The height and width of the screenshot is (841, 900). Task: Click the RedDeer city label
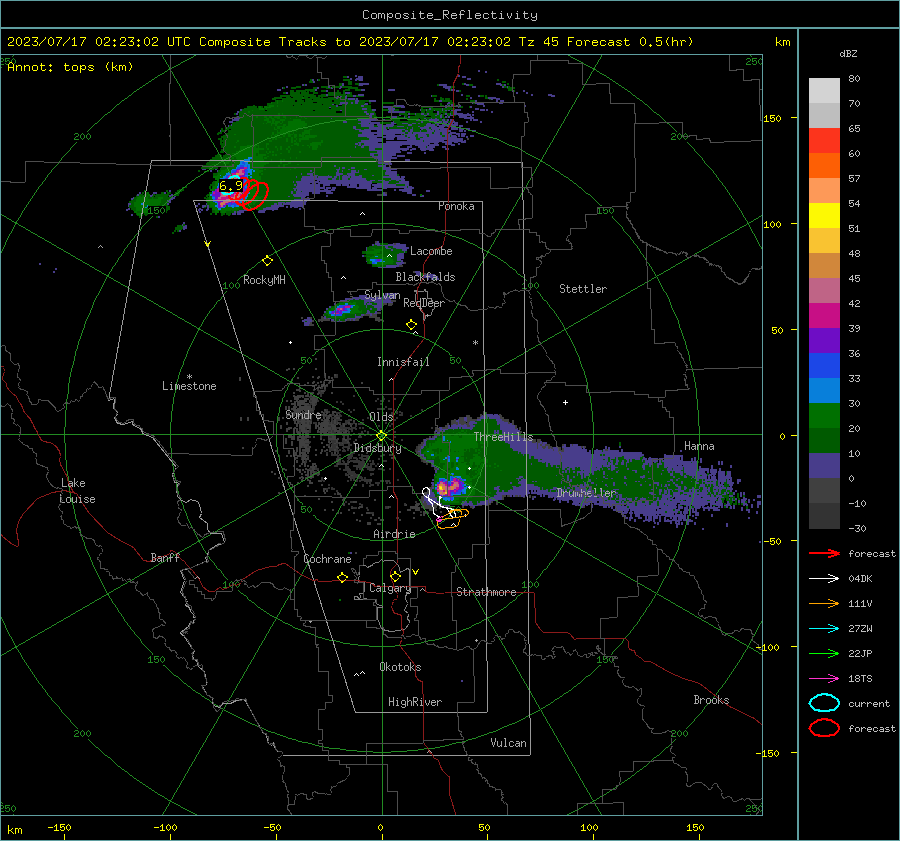pyautogui.click(x=424, y=303)
